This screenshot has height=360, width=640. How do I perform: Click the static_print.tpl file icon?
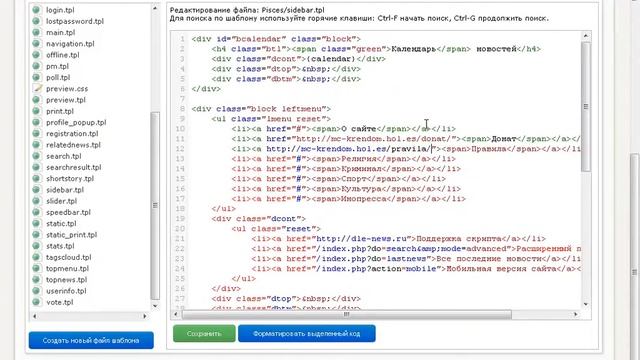pos(36,234)
